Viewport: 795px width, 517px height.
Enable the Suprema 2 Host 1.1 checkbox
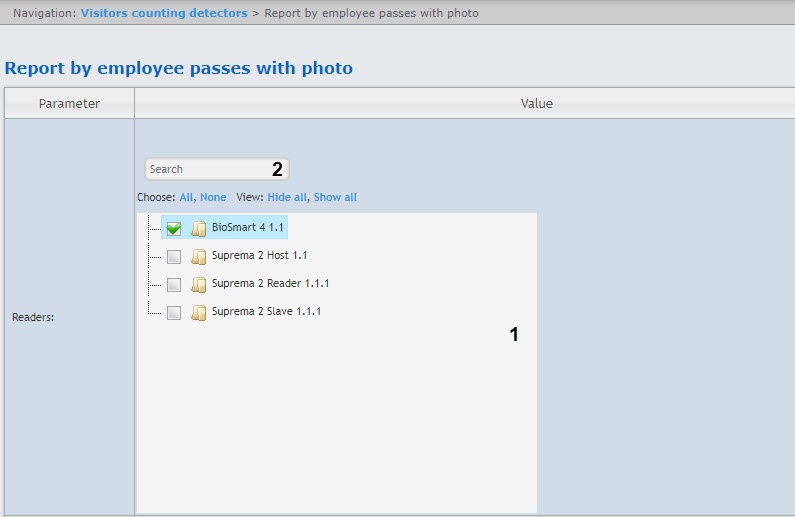pos(174,256)
